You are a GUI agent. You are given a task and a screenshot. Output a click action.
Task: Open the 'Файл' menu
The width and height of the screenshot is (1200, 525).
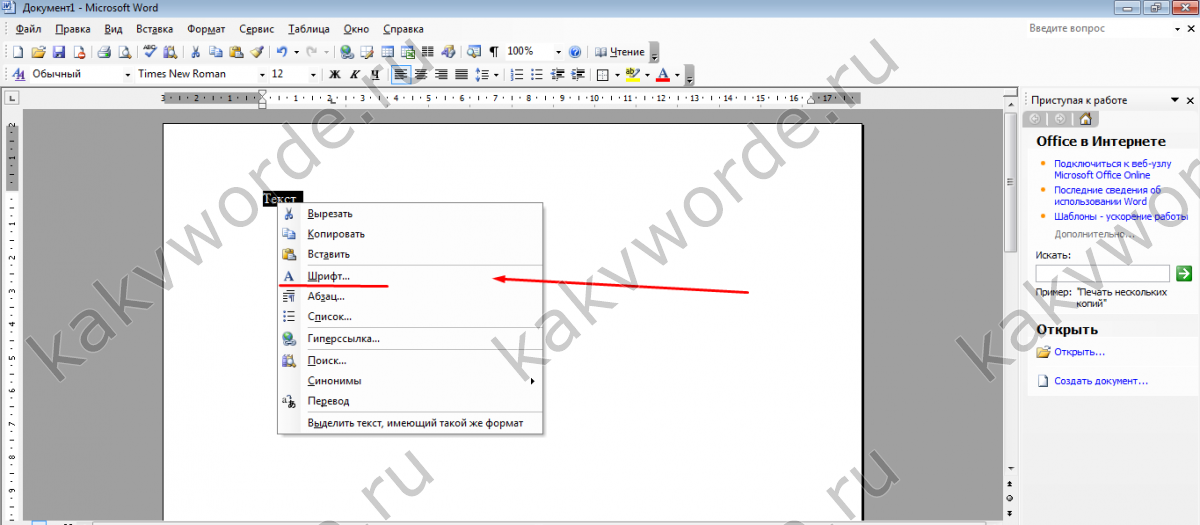tap(28, 29)
